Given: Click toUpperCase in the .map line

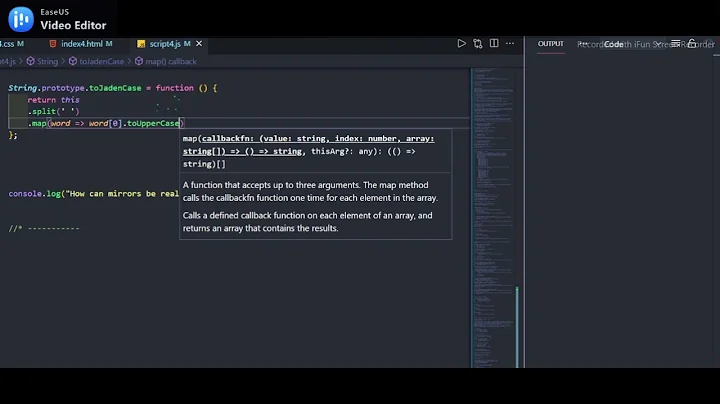Looking at the screenshot, I should (153, 123).
